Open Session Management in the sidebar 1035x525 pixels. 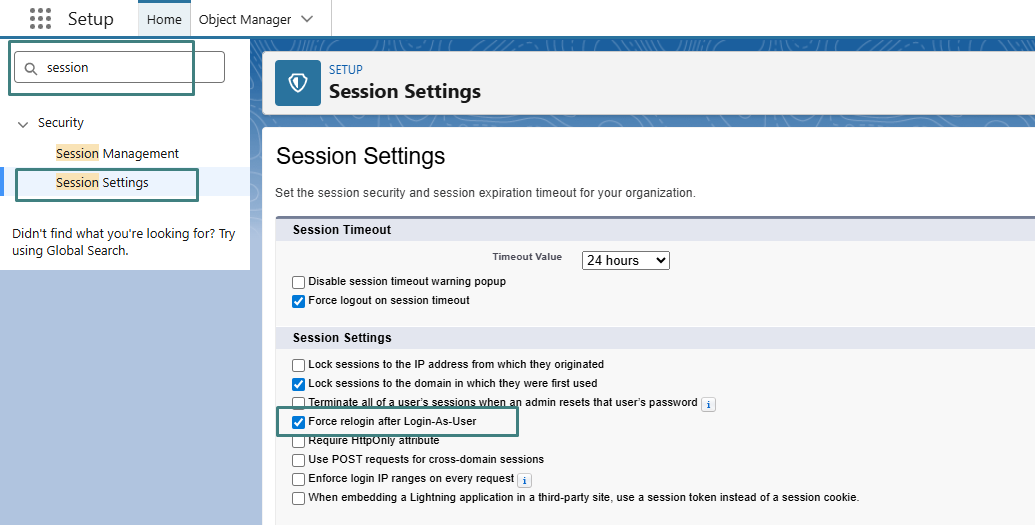[x=117, y=154]
